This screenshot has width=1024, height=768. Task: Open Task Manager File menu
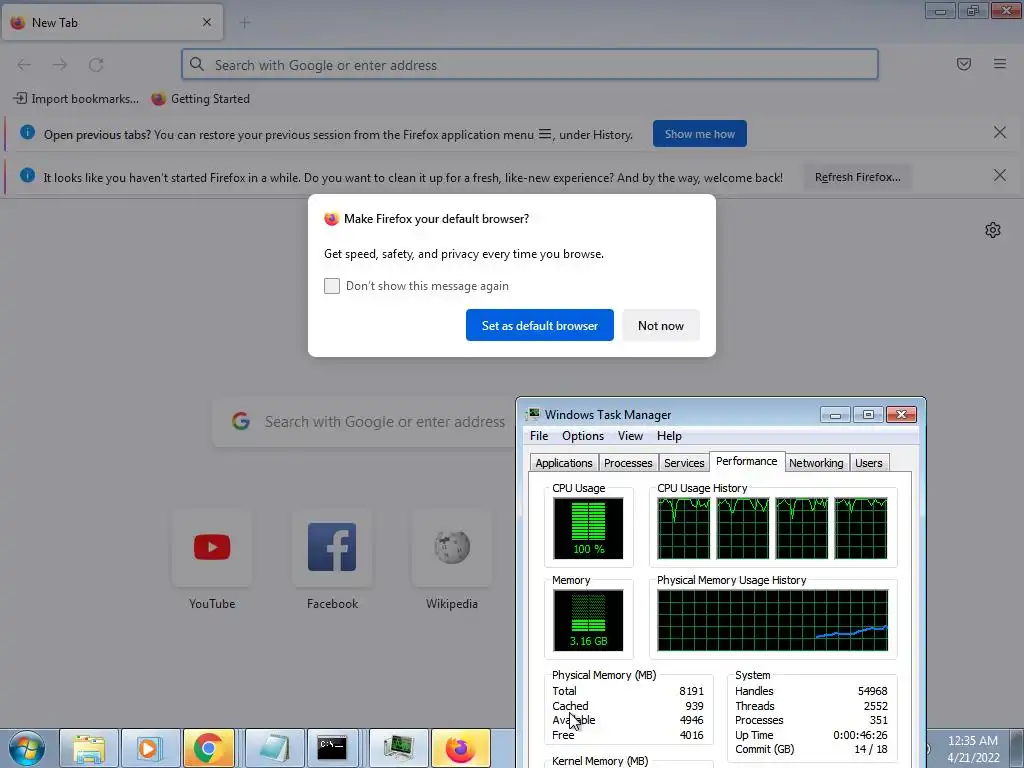pyautogui.click(x=539, y=436)
